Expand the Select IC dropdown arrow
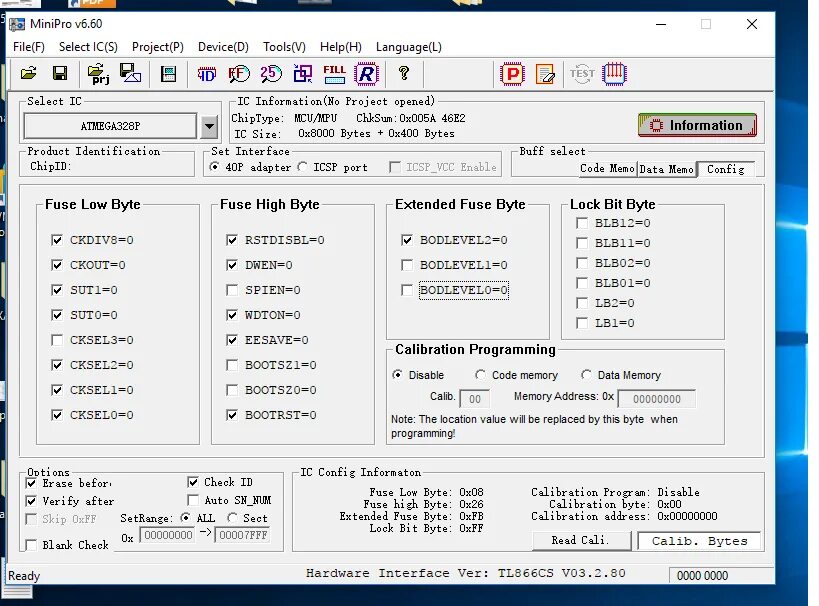Screen dimensions: 819x606 (209, 126)
